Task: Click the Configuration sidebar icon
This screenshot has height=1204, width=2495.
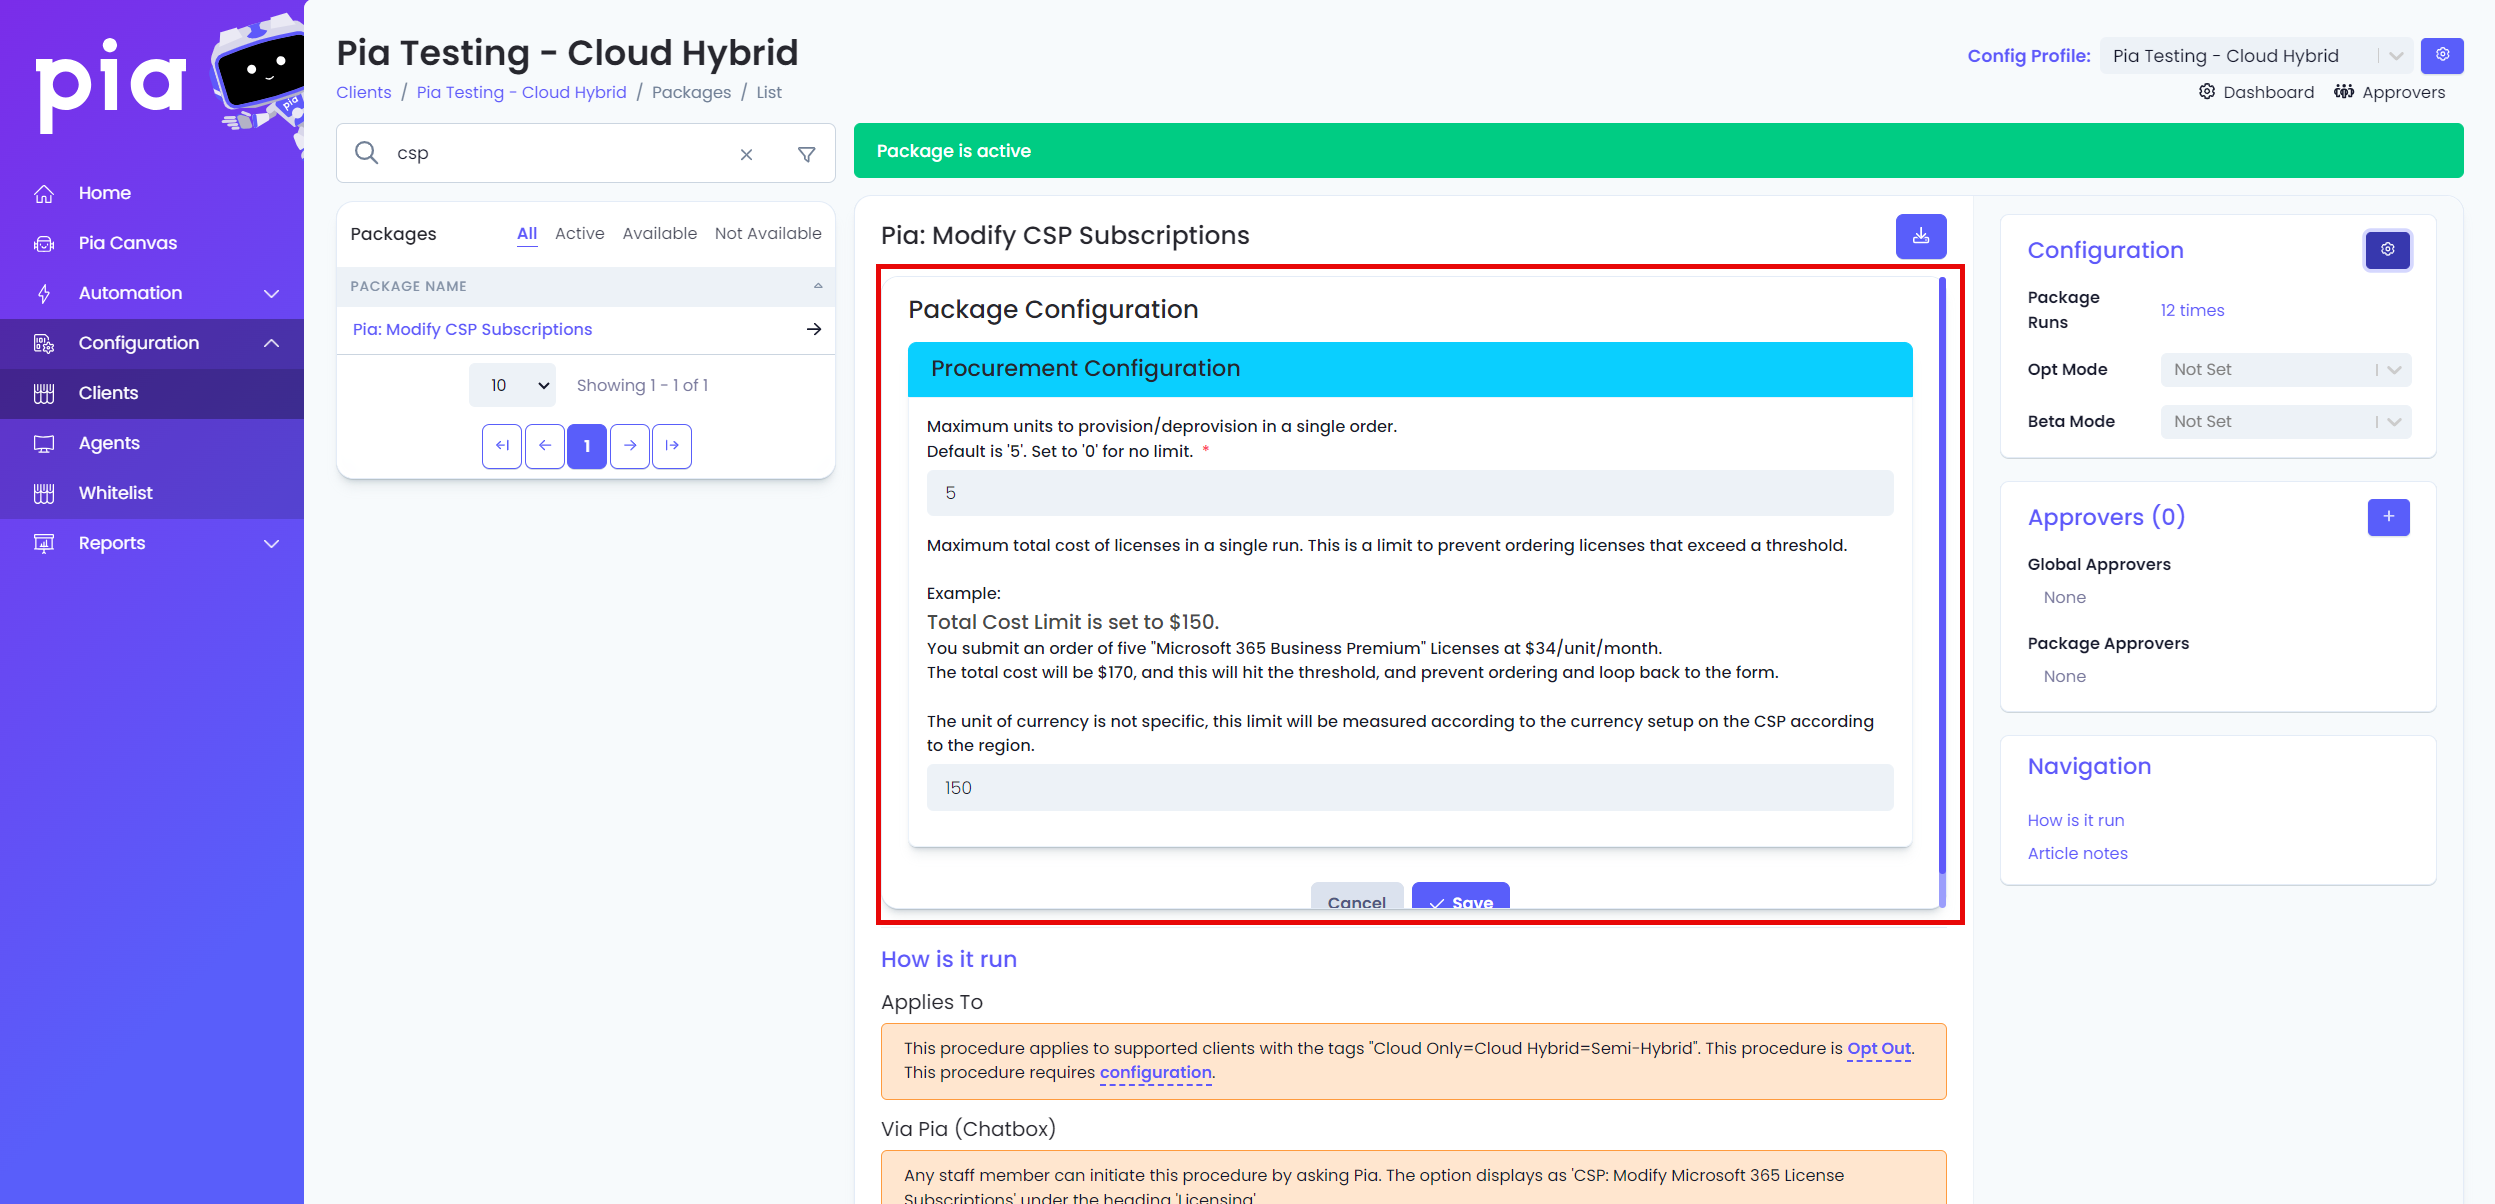Action: point(44,343)
